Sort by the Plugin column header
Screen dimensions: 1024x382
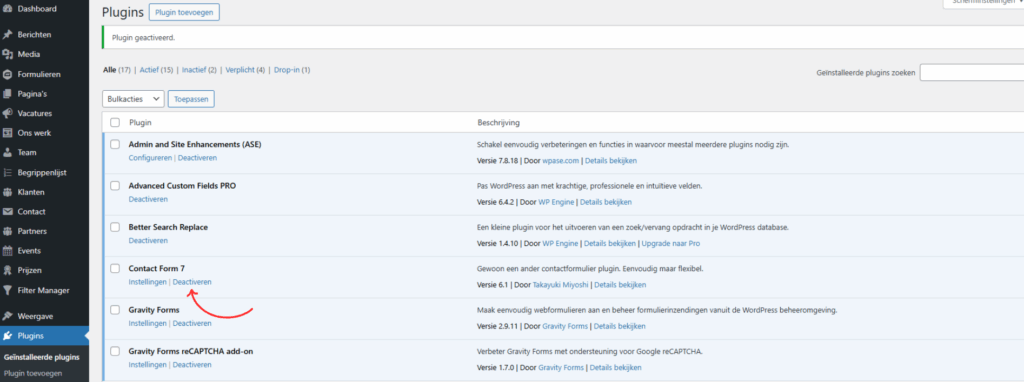140,123
